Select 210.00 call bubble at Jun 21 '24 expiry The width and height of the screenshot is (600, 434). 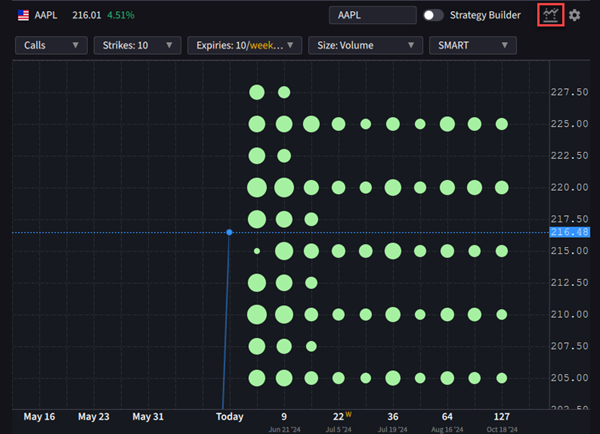[284, 315]
